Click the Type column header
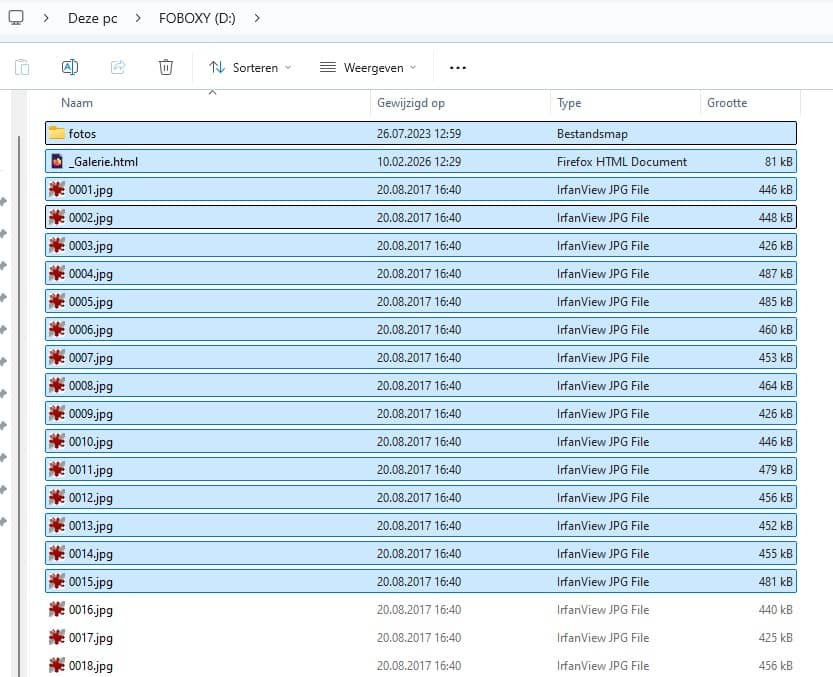Image resolution: width=833 pixels, height=677 pixels. [569, 103]
